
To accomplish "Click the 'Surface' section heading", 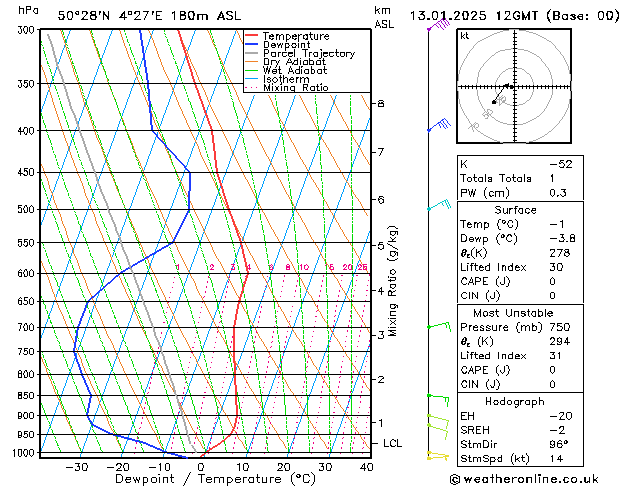I will 515,210.
